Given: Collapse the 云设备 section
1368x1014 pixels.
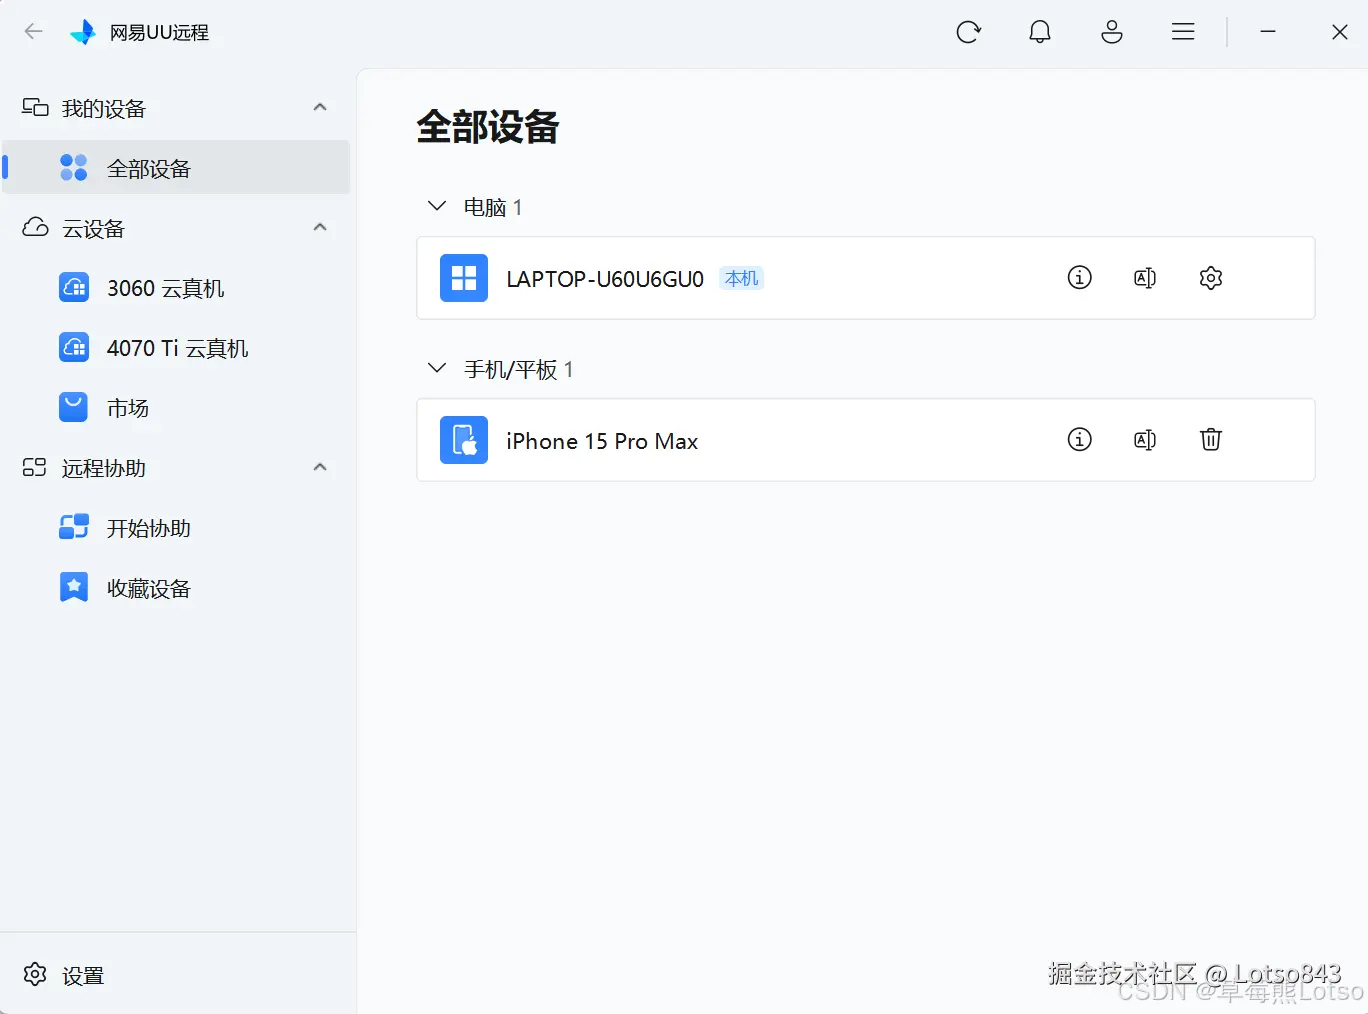Looking at the screenshot, I should 320,227.
